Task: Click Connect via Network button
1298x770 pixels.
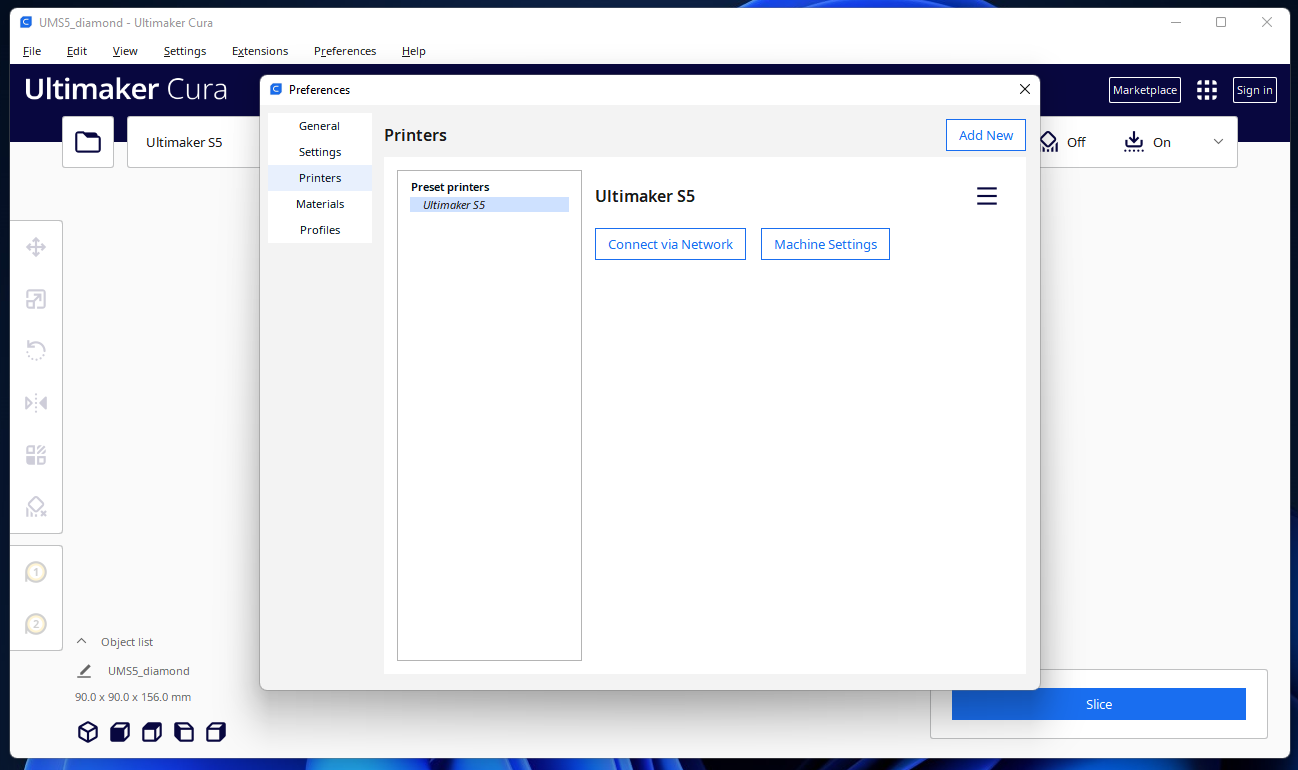Action: pos(670,244)
